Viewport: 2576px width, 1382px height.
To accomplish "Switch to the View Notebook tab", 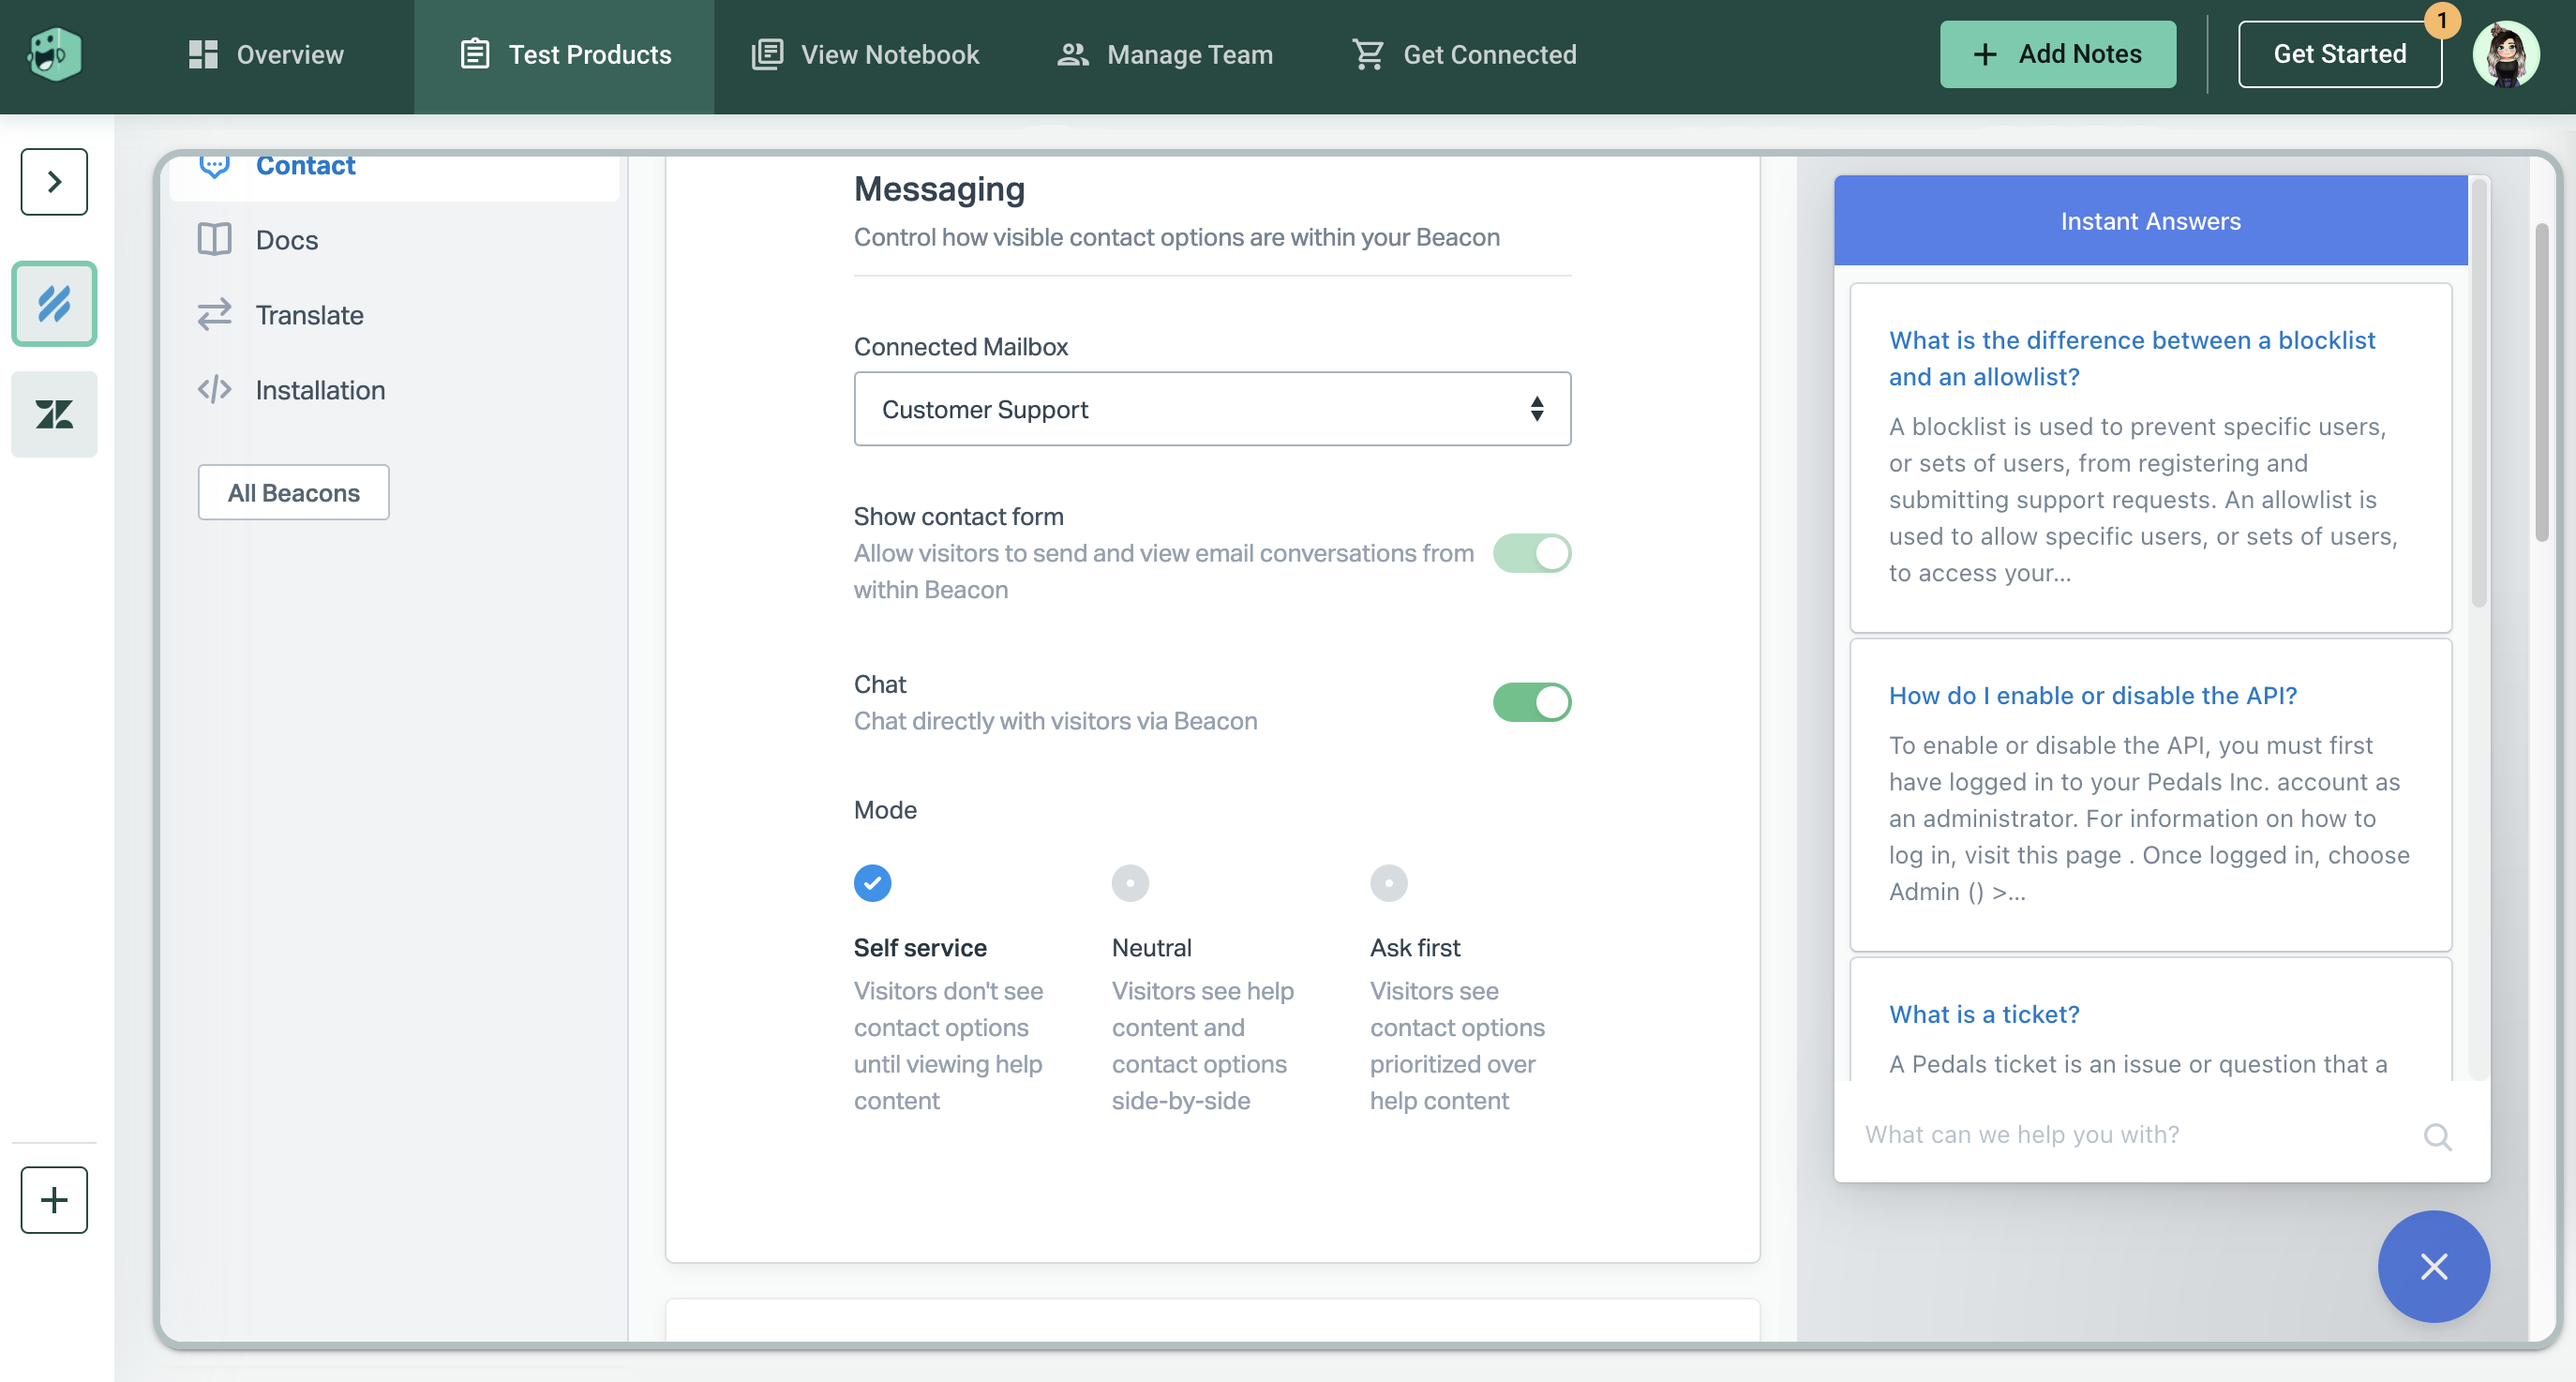I will (865, 54).
